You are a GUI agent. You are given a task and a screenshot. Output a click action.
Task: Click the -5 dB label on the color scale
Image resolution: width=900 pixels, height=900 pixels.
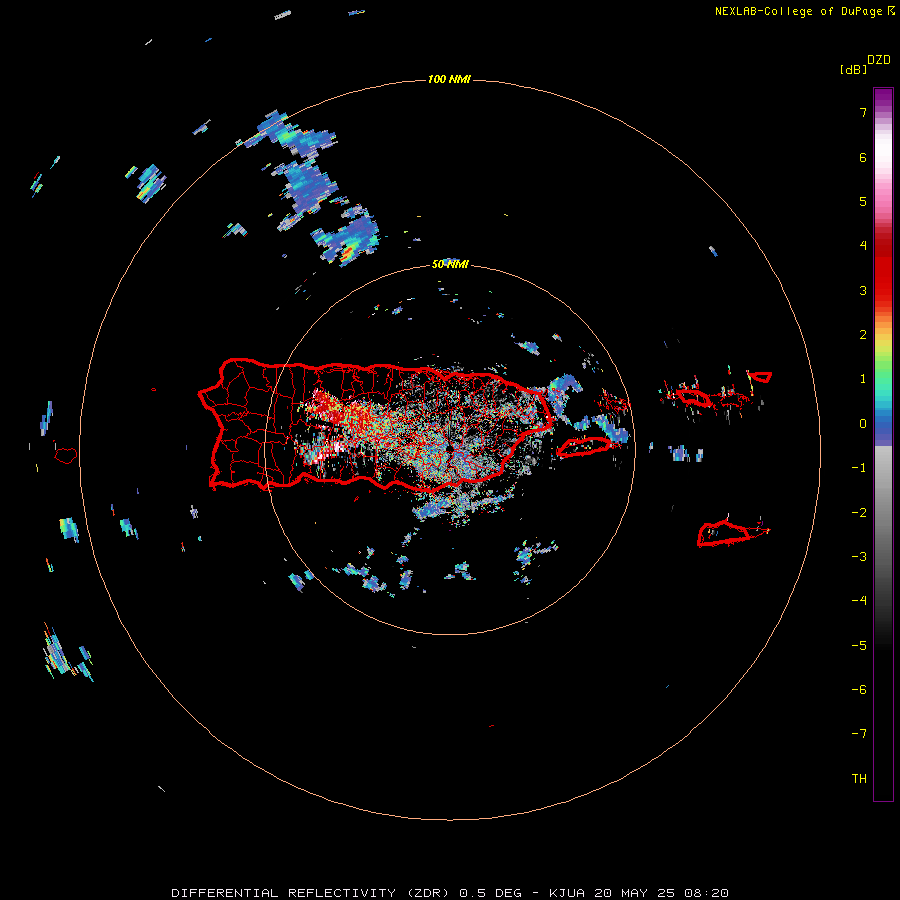(x=859, y=646)
